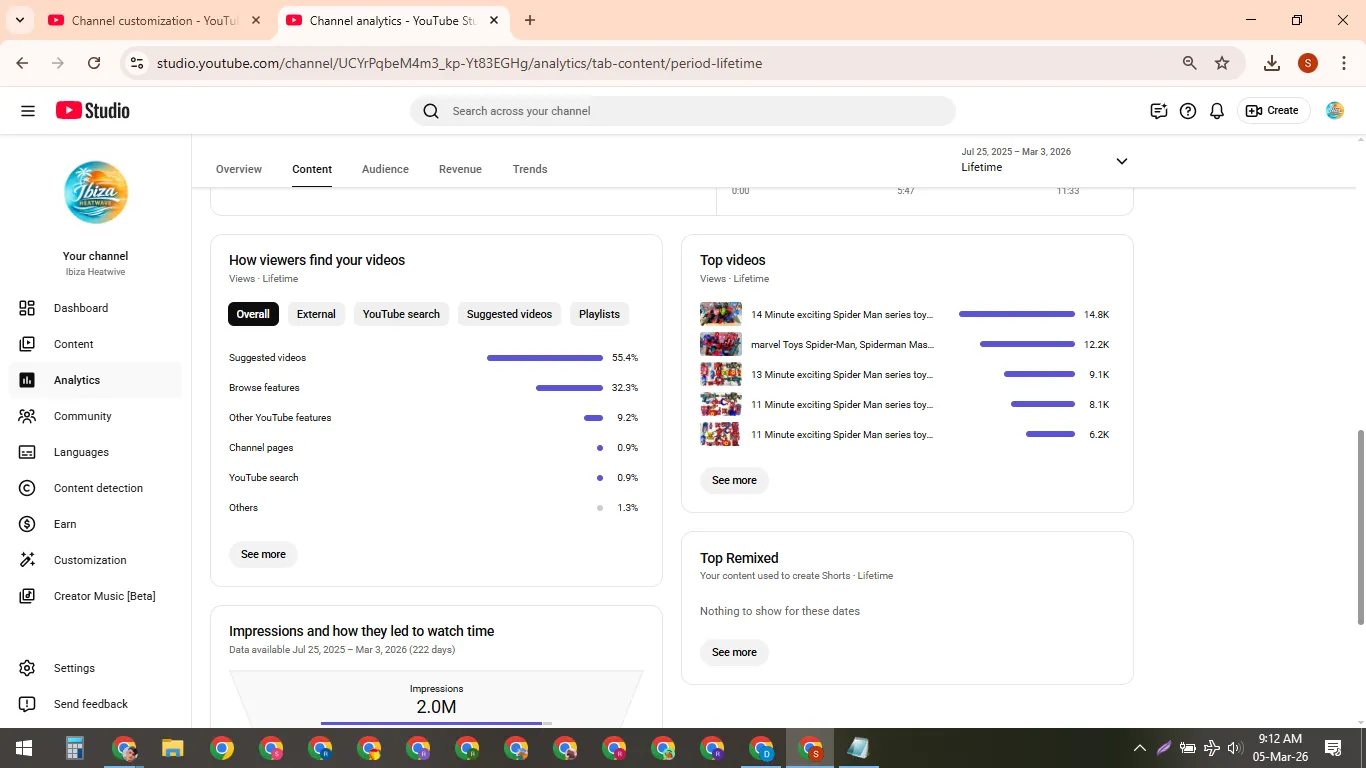The width and height of the screenshot is (1366, 768).
Task: Open Dashboard in the sidebar
Action: pyautogui.click(x=96, y=308)
